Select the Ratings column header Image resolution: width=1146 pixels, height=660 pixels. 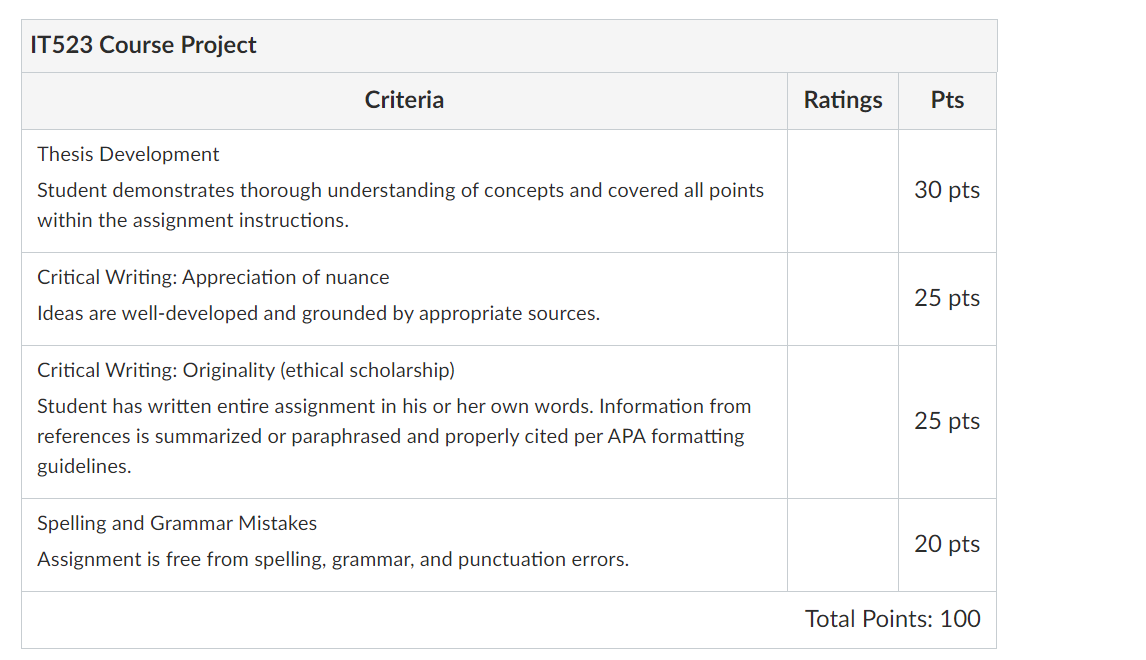843,100
